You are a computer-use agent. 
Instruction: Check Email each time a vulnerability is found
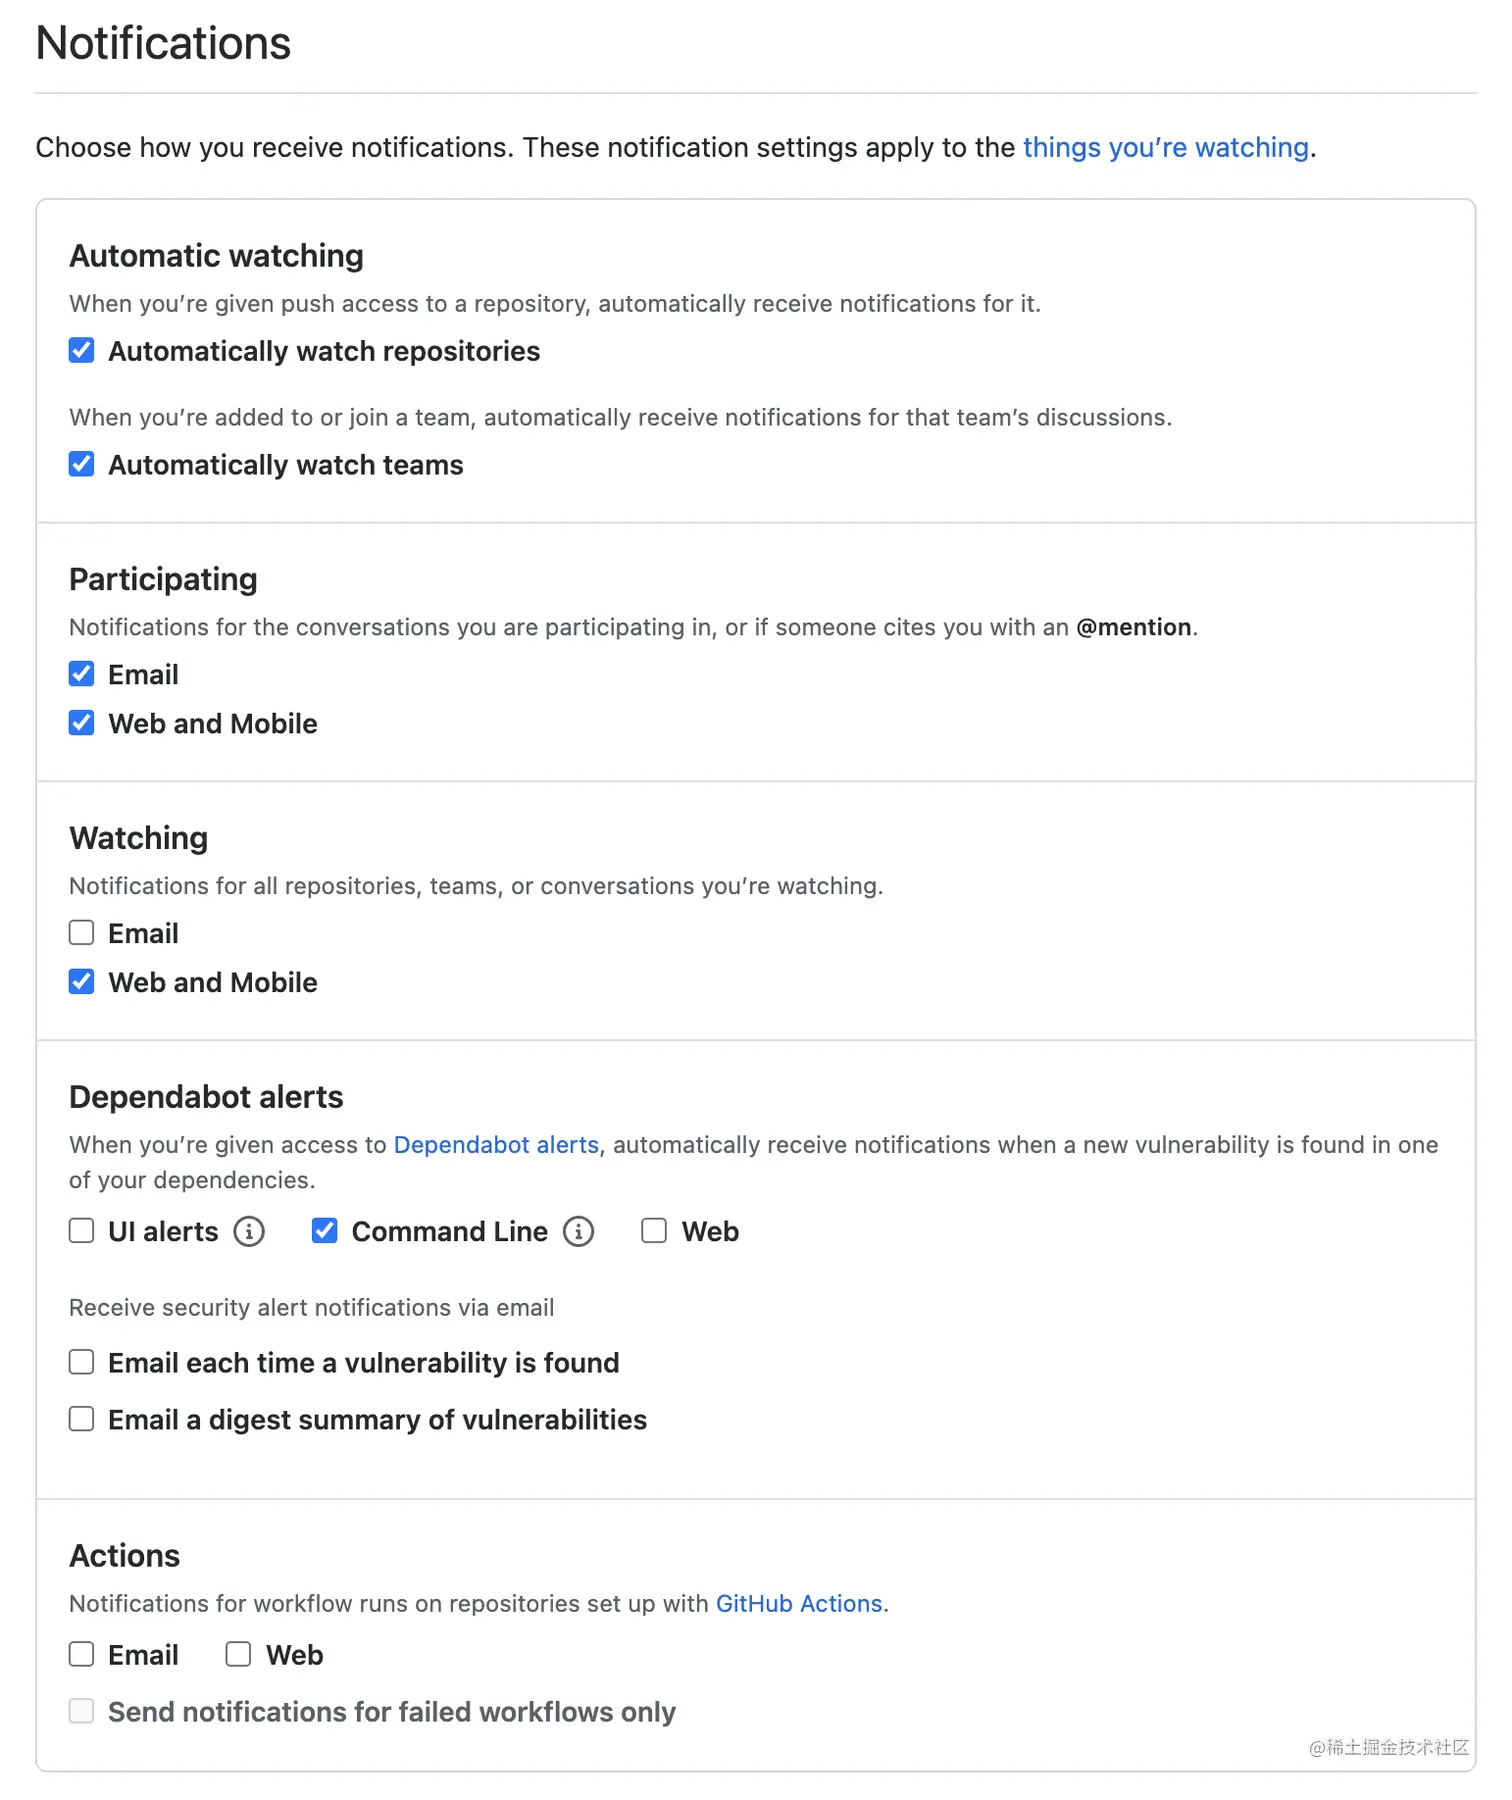[x=81, y=1362]
